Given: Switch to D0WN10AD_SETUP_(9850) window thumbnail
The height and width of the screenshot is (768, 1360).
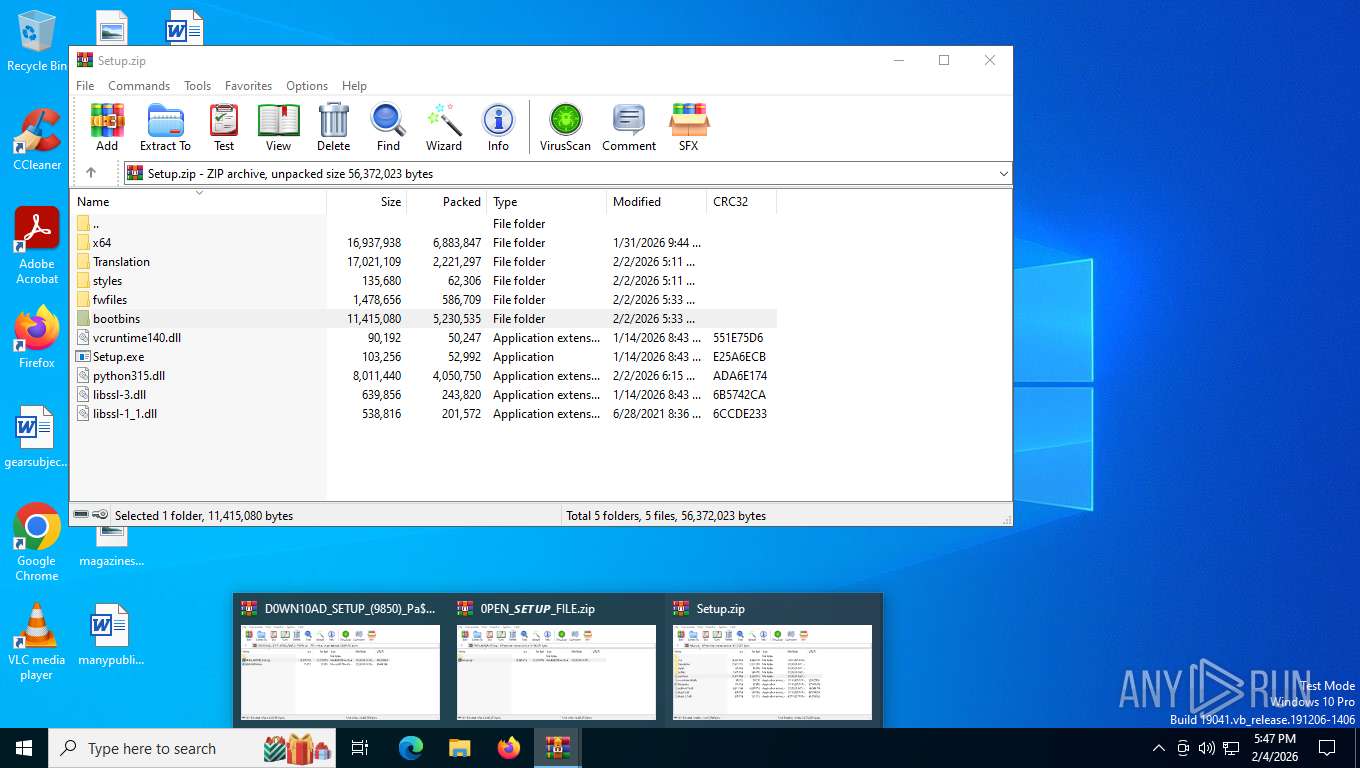Looking at the screenshot, I should pyautogui.click(x=340, y=661).
